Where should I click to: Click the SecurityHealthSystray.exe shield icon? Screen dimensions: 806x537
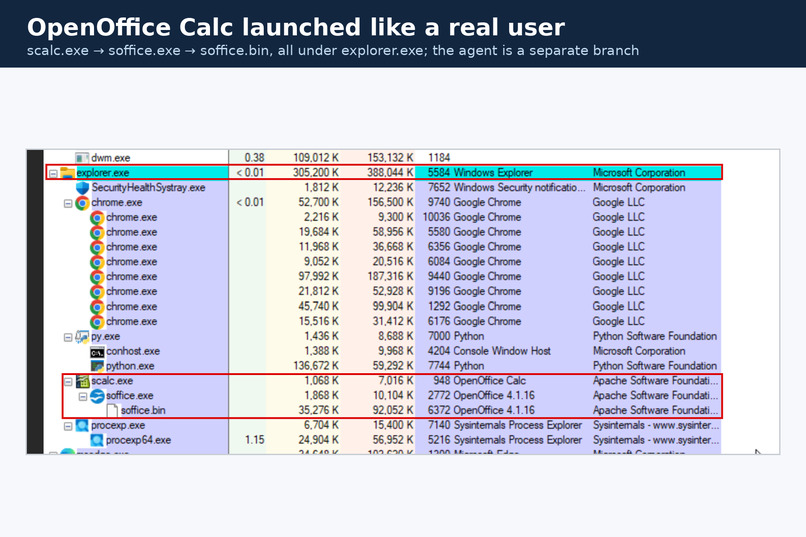point(82,188)
